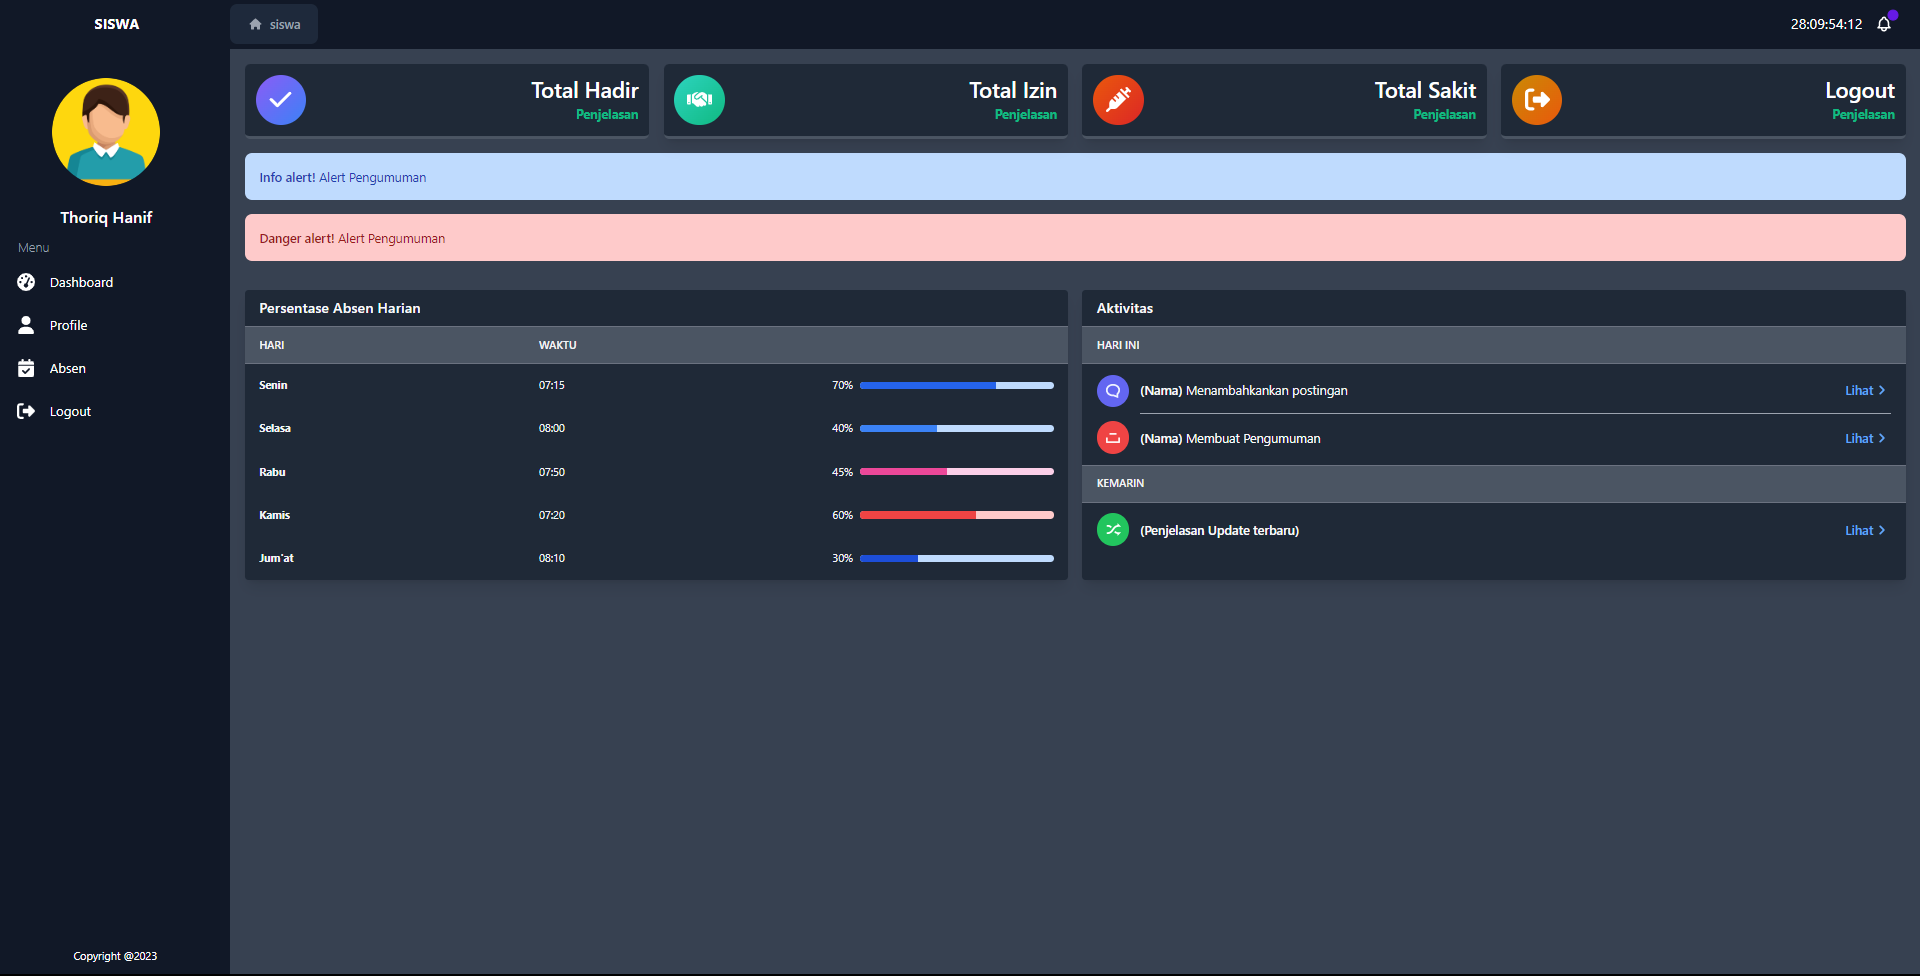
Task: Click the orange Logout card icon
Action: pyautogui.click(x=1537, y=100)
